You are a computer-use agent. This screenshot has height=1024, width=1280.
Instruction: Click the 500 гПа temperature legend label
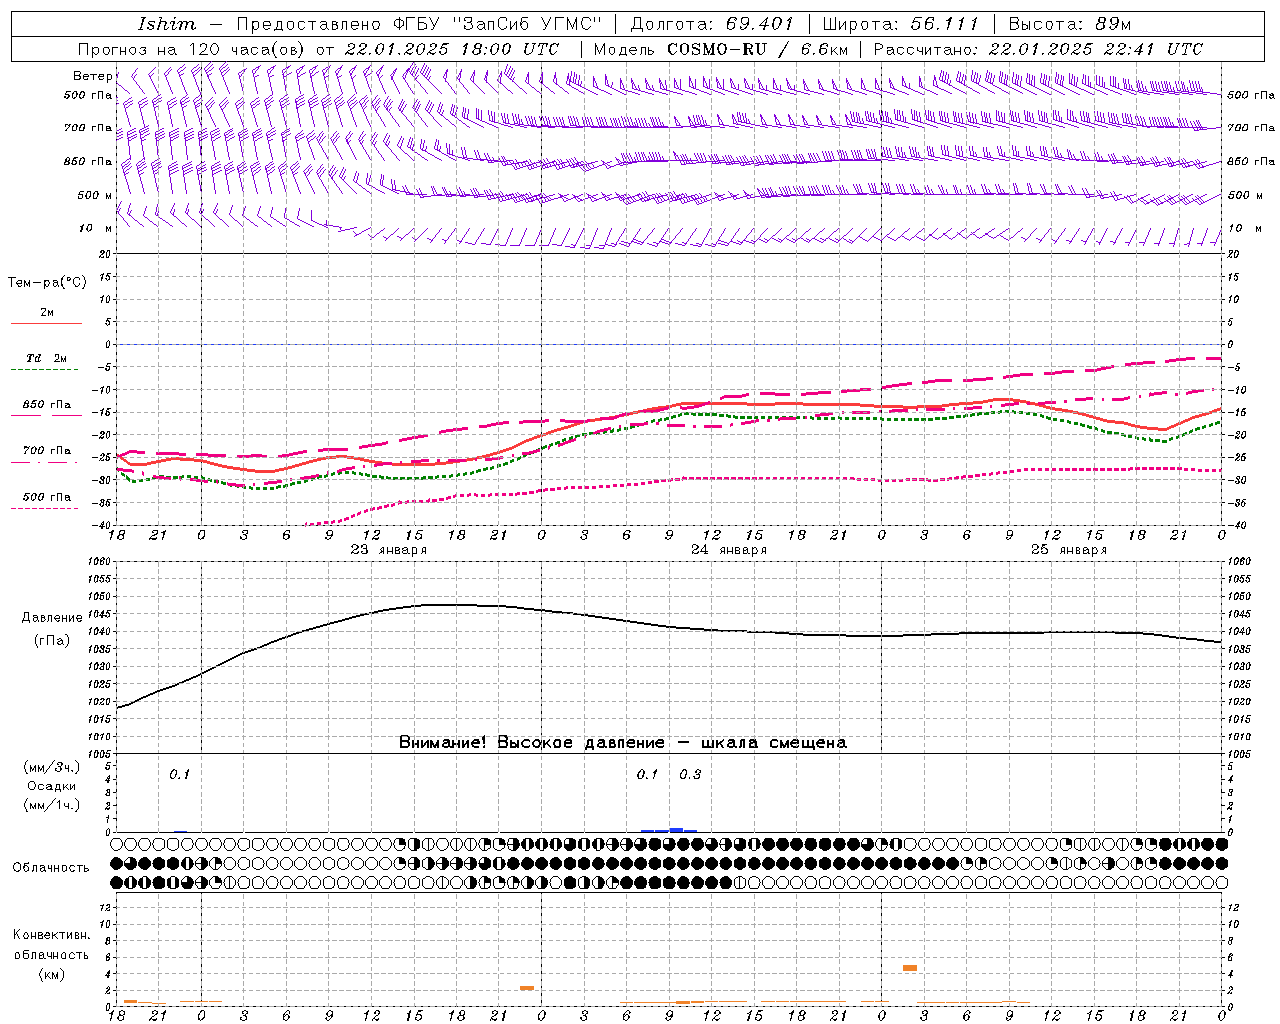47,497
